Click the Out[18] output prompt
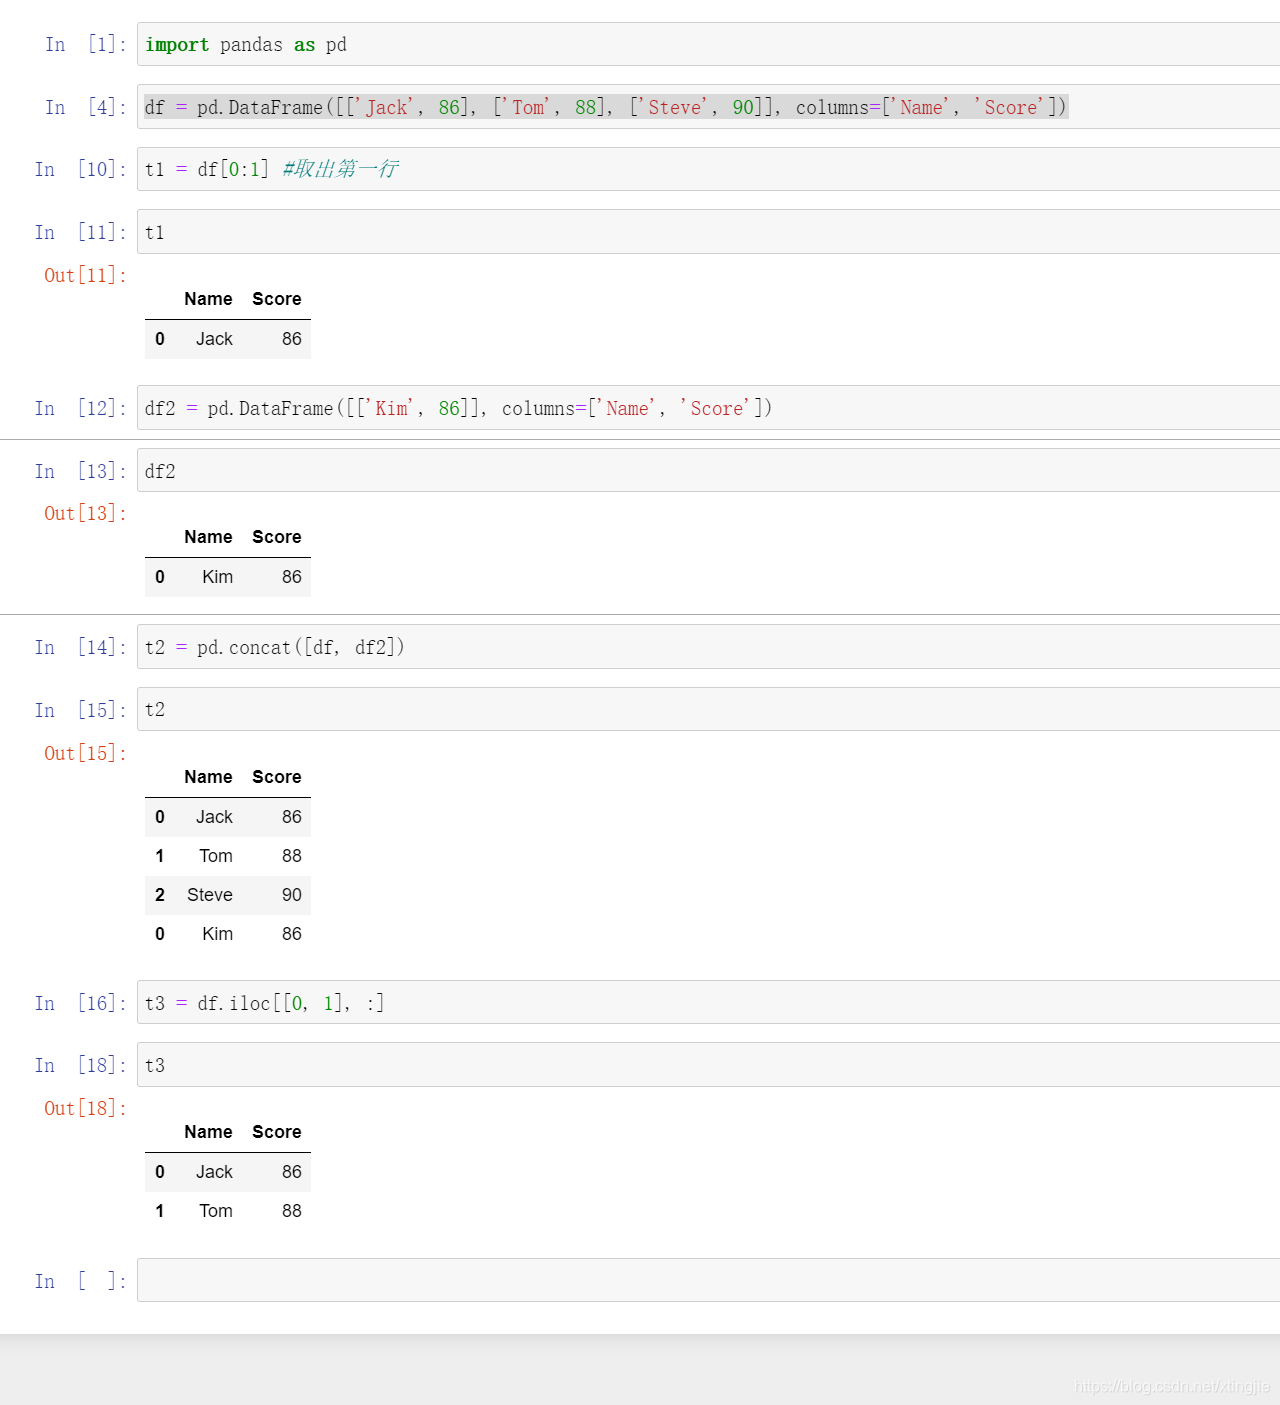The height and width of the screenshot is (1405, 1280). point(86,1108)
